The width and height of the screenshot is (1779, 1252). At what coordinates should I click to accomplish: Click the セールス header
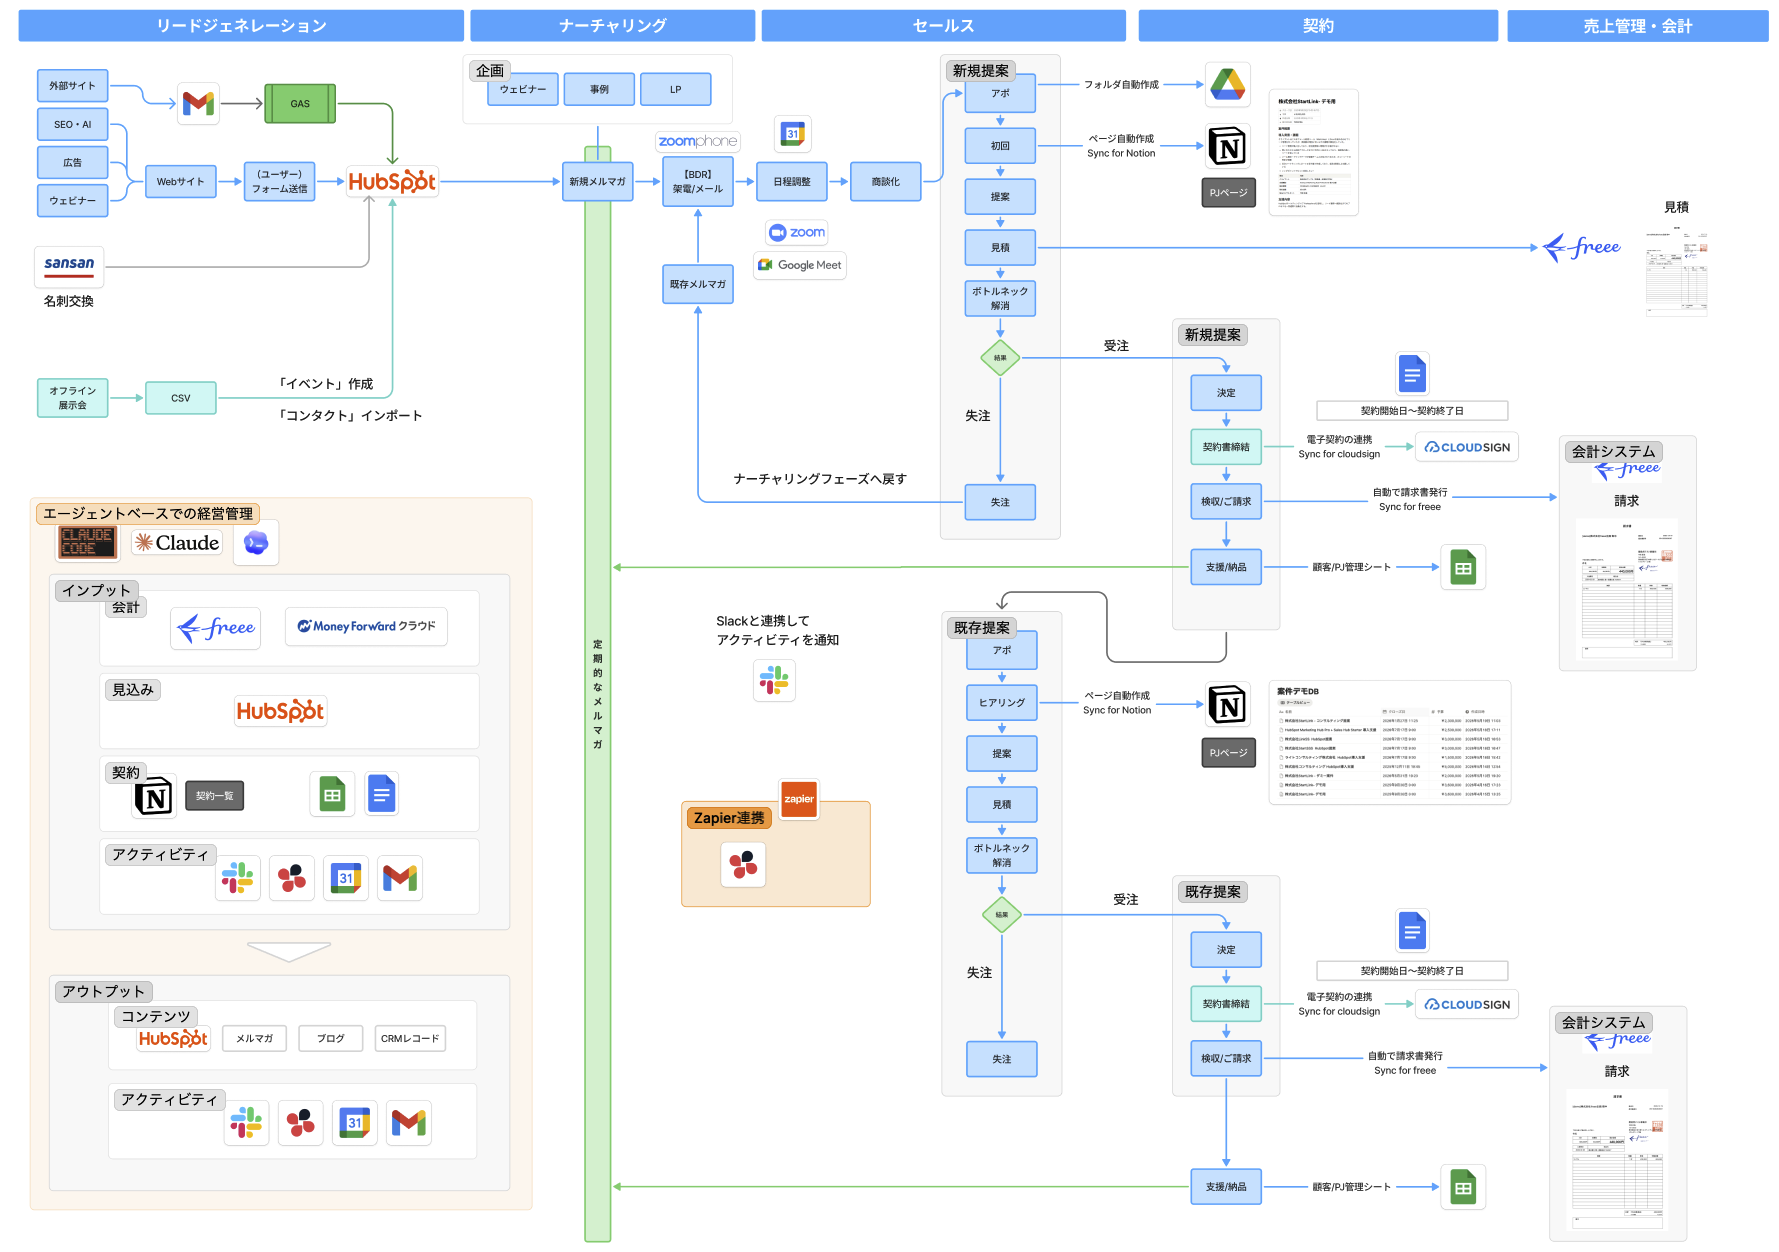point(944,26)
